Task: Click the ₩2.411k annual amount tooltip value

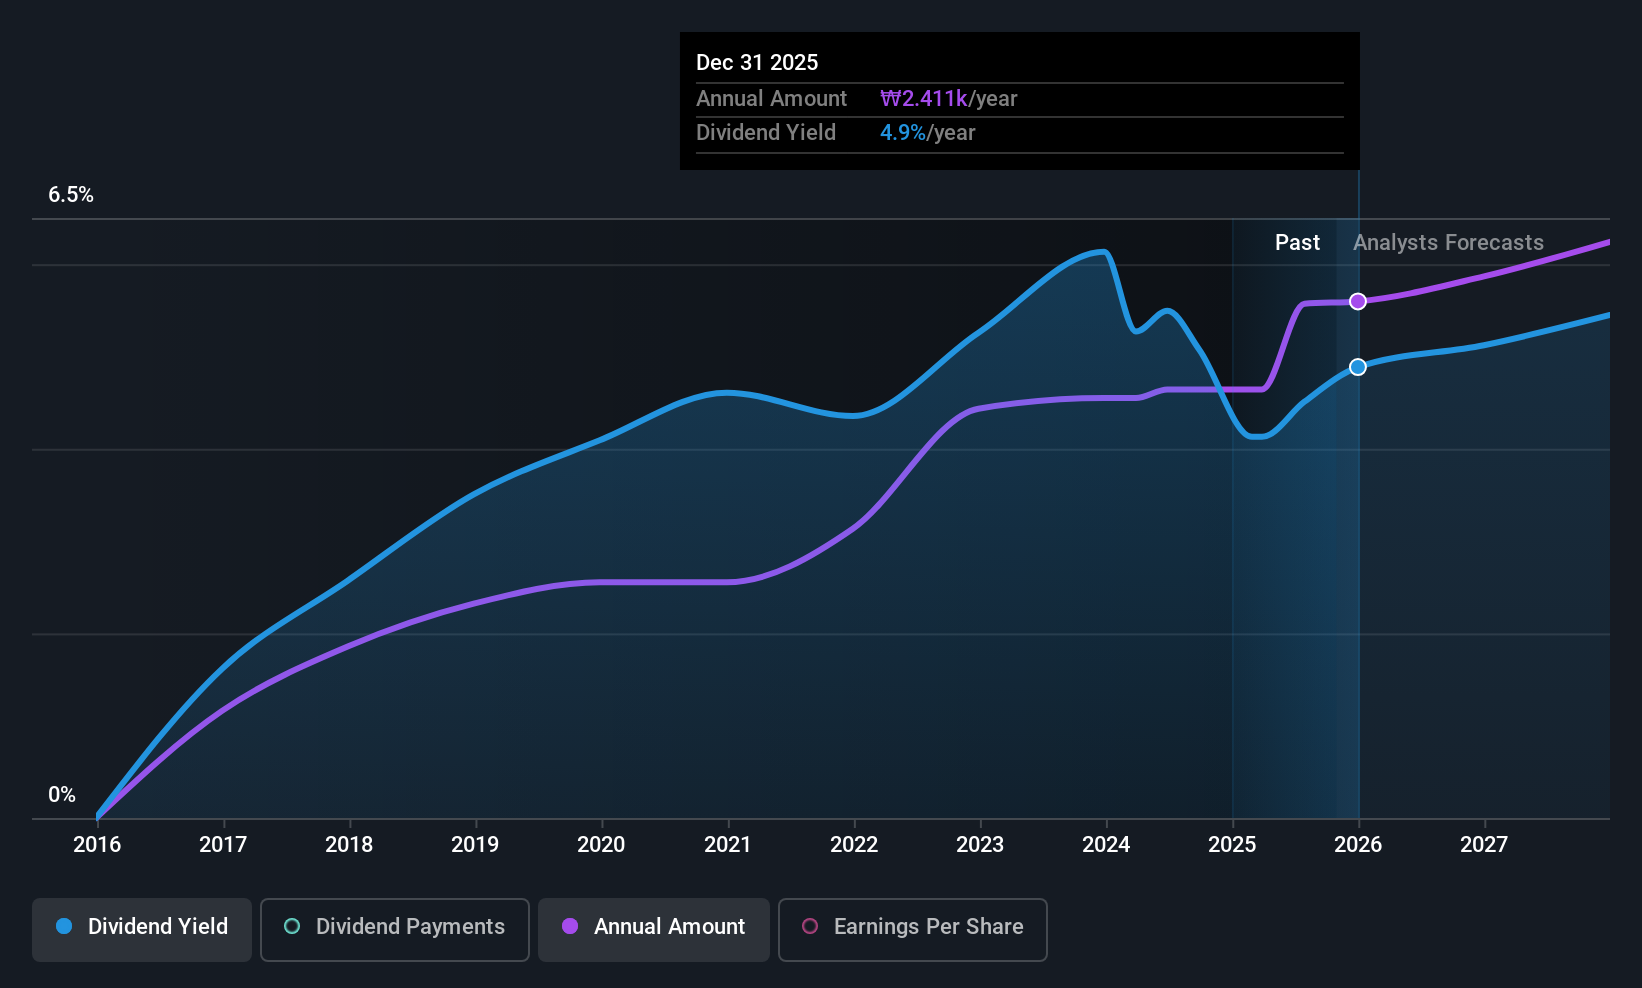Action: (x=923, y=99)
